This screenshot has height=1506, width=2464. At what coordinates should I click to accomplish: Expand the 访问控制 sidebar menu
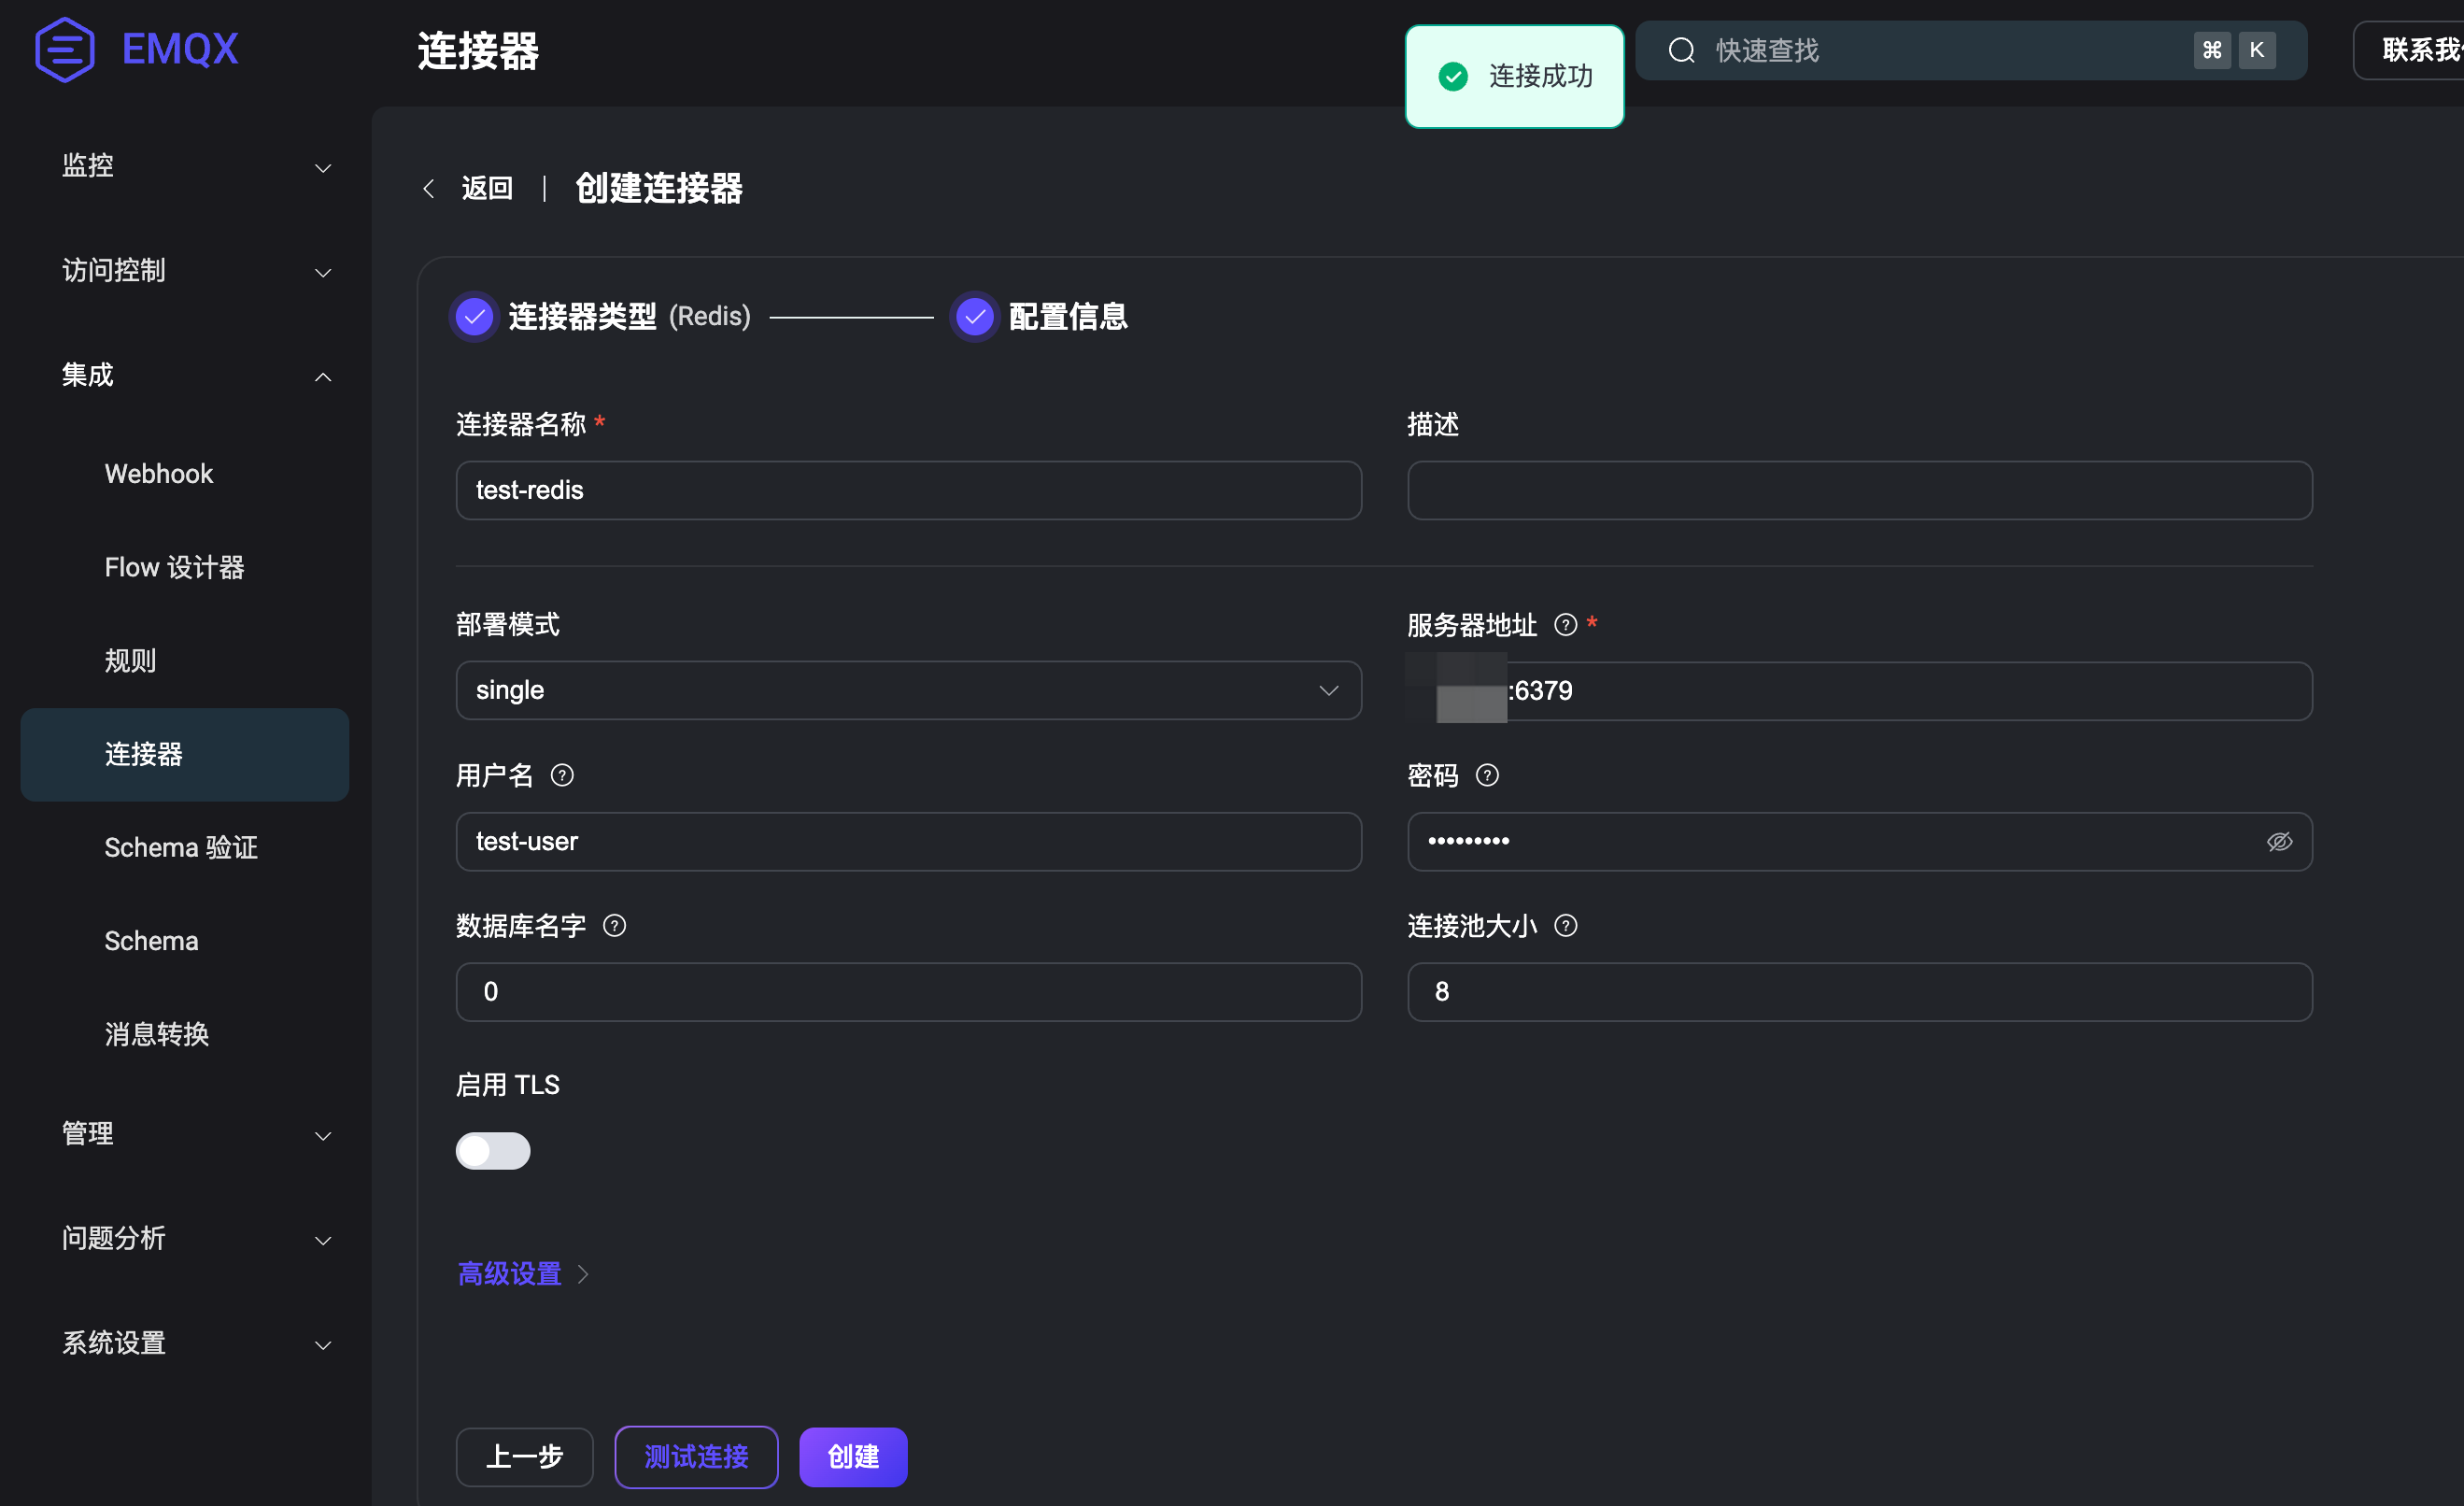(196, 271)
